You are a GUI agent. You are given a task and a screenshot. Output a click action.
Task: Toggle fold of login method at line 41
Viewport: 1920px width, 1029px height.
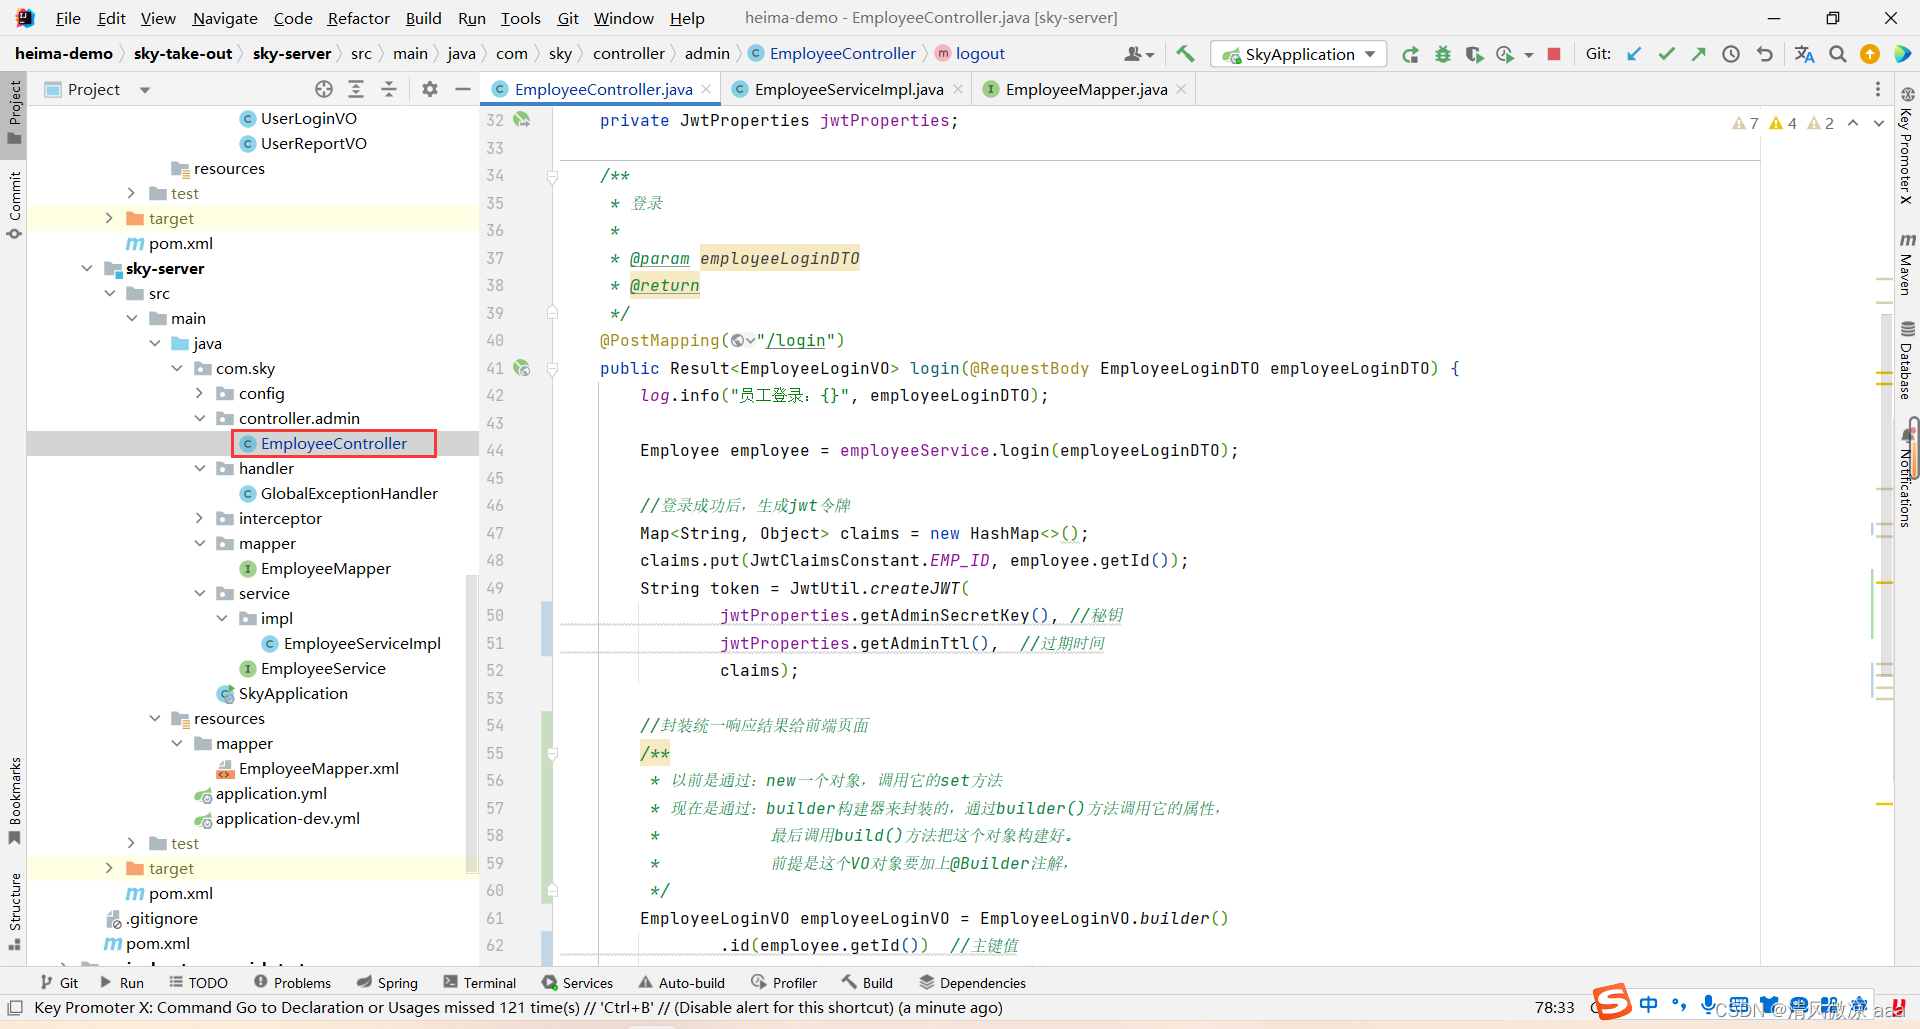pos(552,369)
